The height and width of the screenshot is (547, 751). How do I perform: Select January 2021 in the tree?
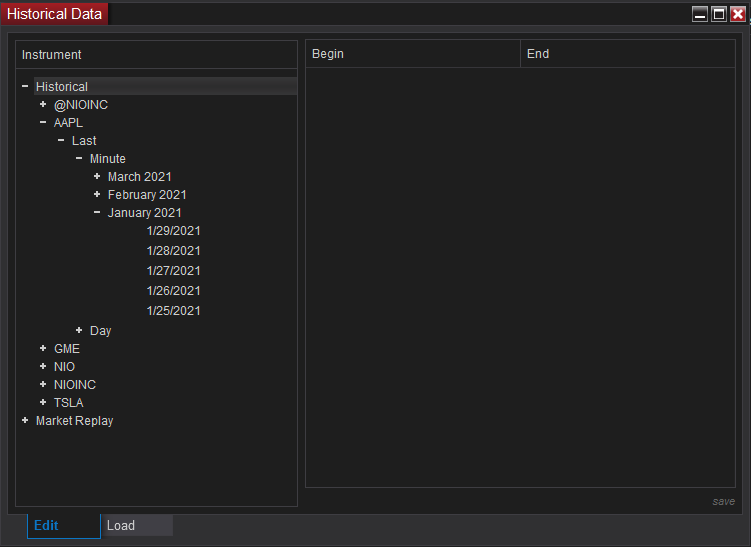[x=145, y=213]
